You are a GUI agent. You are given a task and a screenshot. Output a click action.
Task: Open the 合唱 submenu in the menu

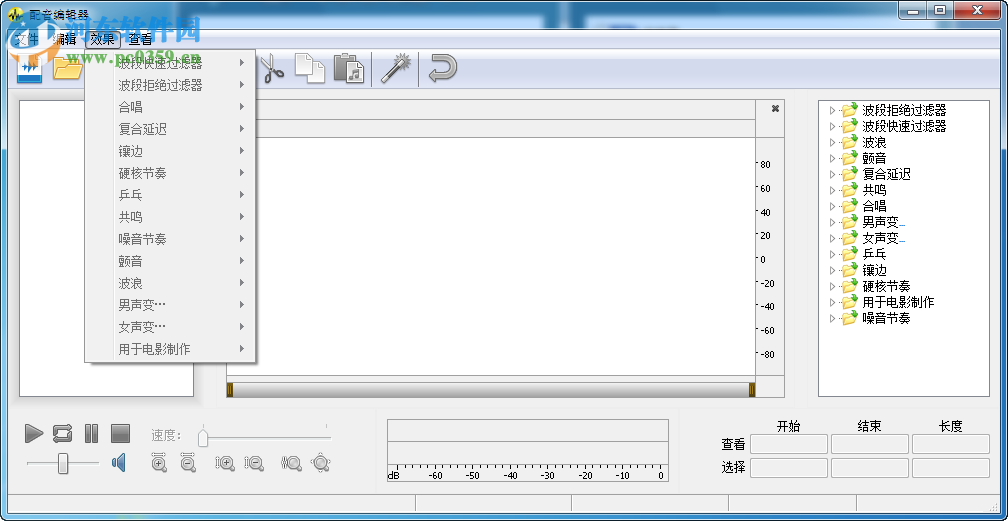click(x=170, y=107)
